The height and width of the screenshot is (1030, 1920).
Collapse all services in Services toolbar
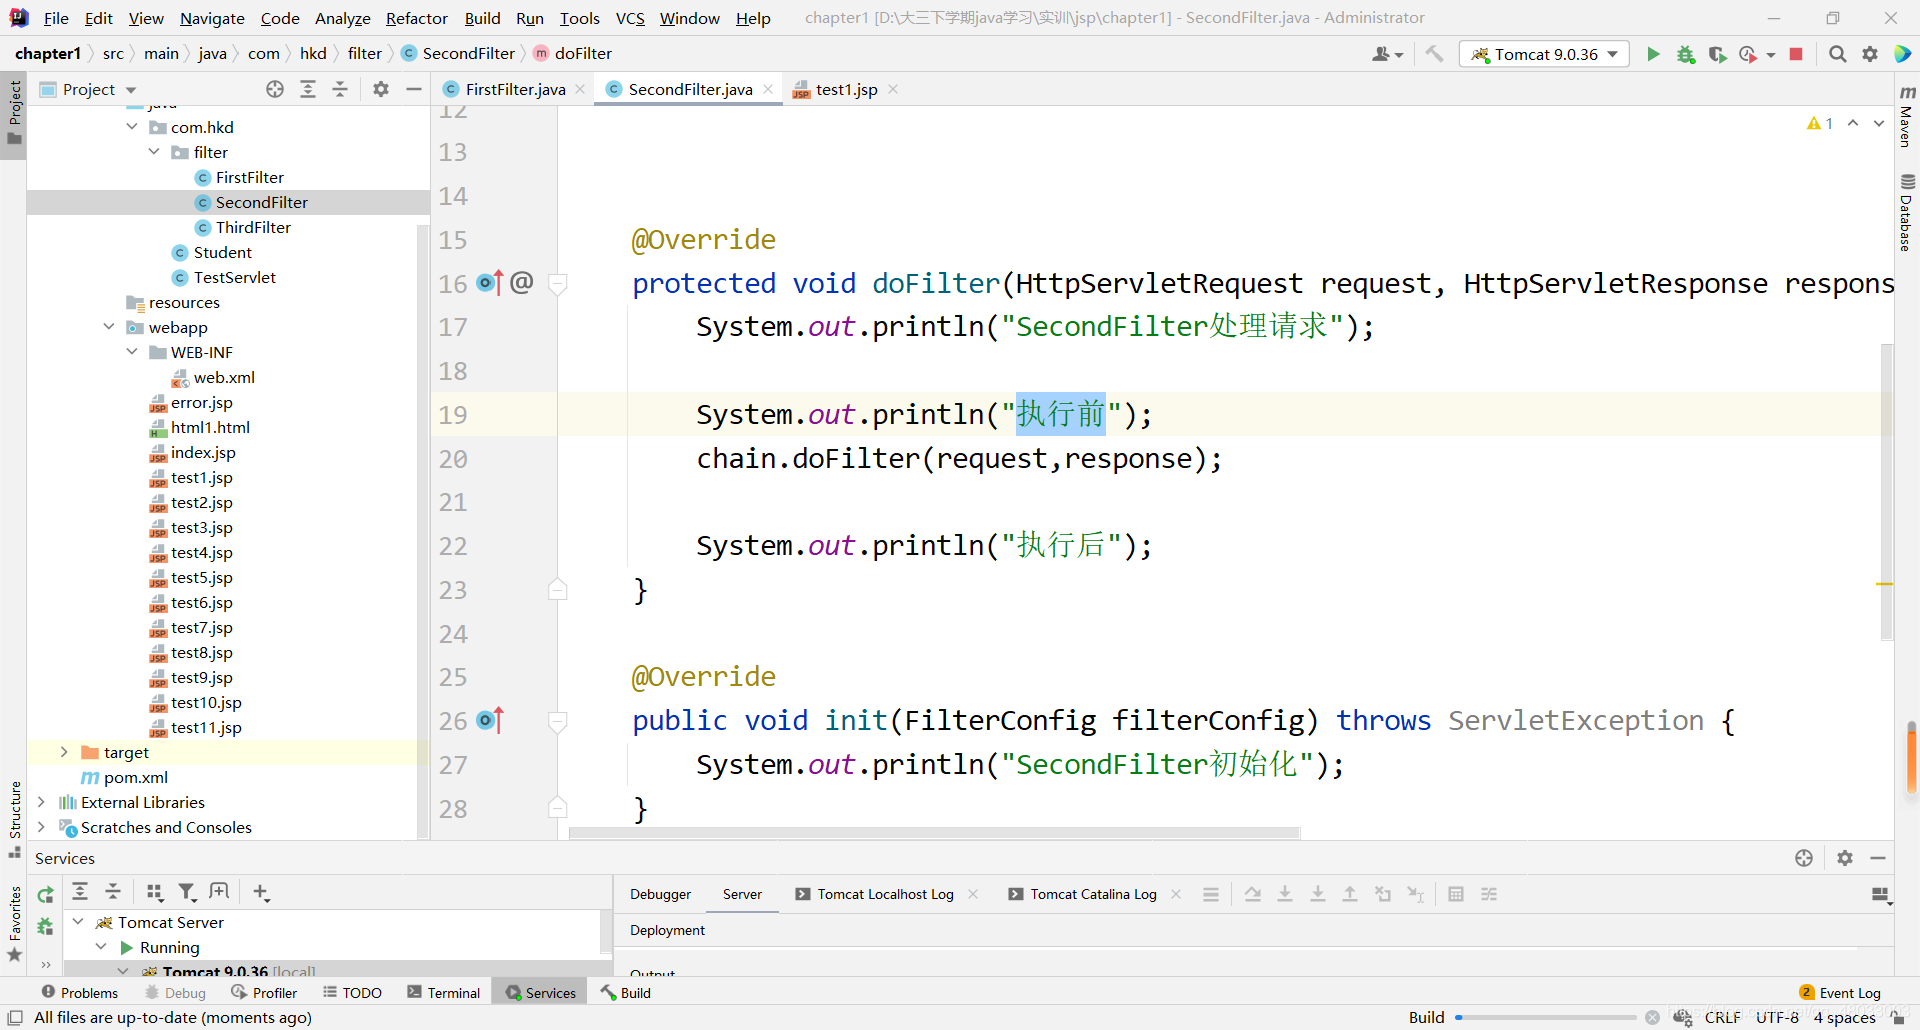tap(113, 891)
